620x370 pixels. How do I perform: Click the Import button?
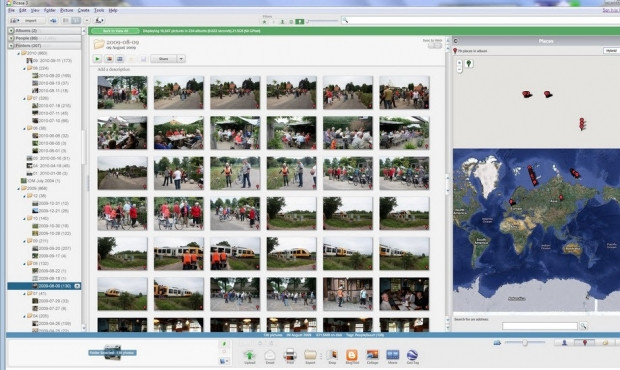click(27, 21)
